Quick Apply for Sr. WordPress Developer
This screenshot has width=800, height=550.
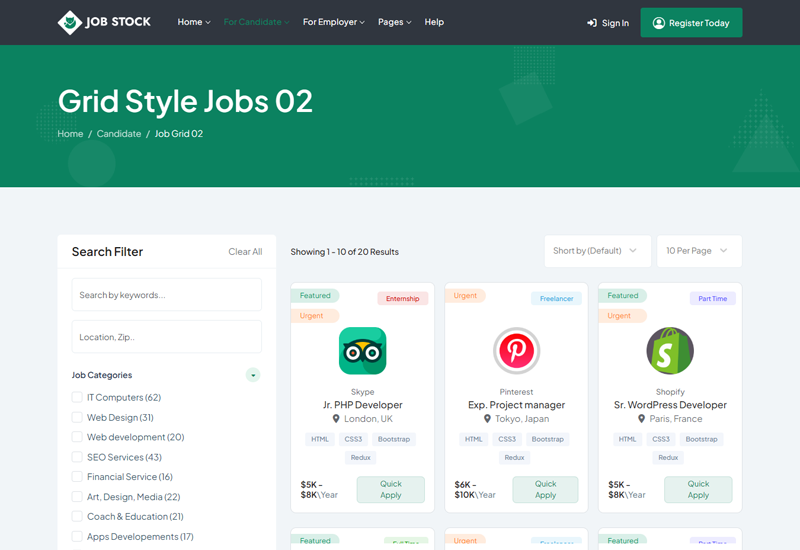698,489
